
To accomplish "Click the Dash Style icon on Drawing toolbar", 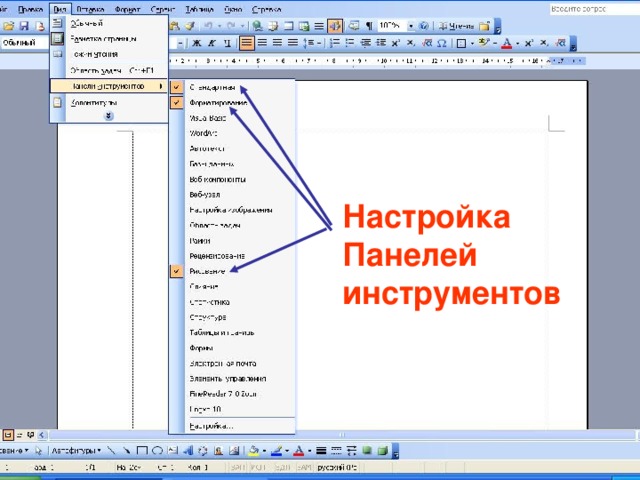I will [x=336, y=451].
